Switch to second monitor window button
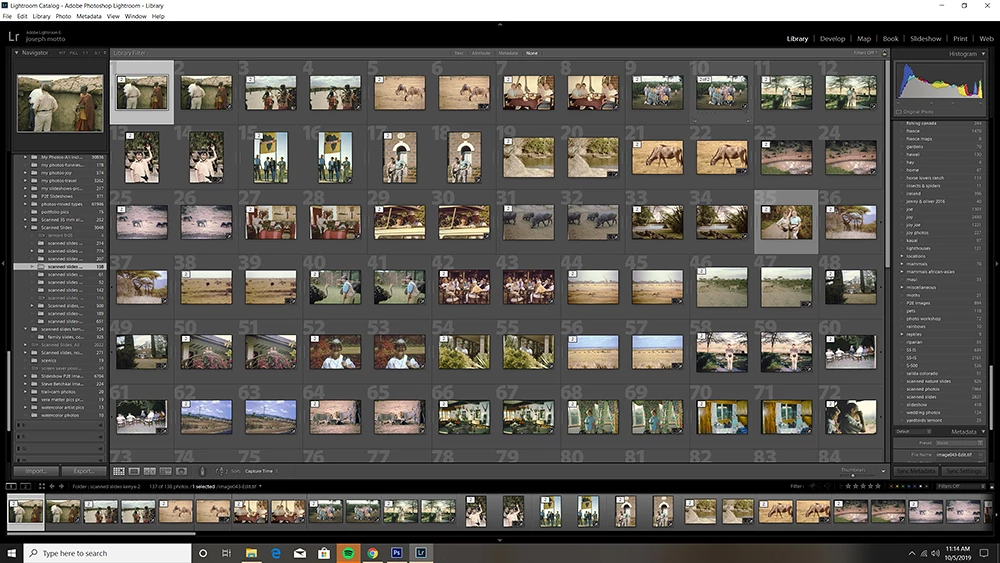 point(26,486)
